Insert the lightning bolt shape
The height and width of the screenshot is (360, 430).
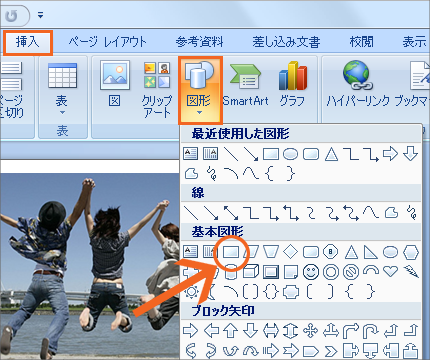coord(411,271)
